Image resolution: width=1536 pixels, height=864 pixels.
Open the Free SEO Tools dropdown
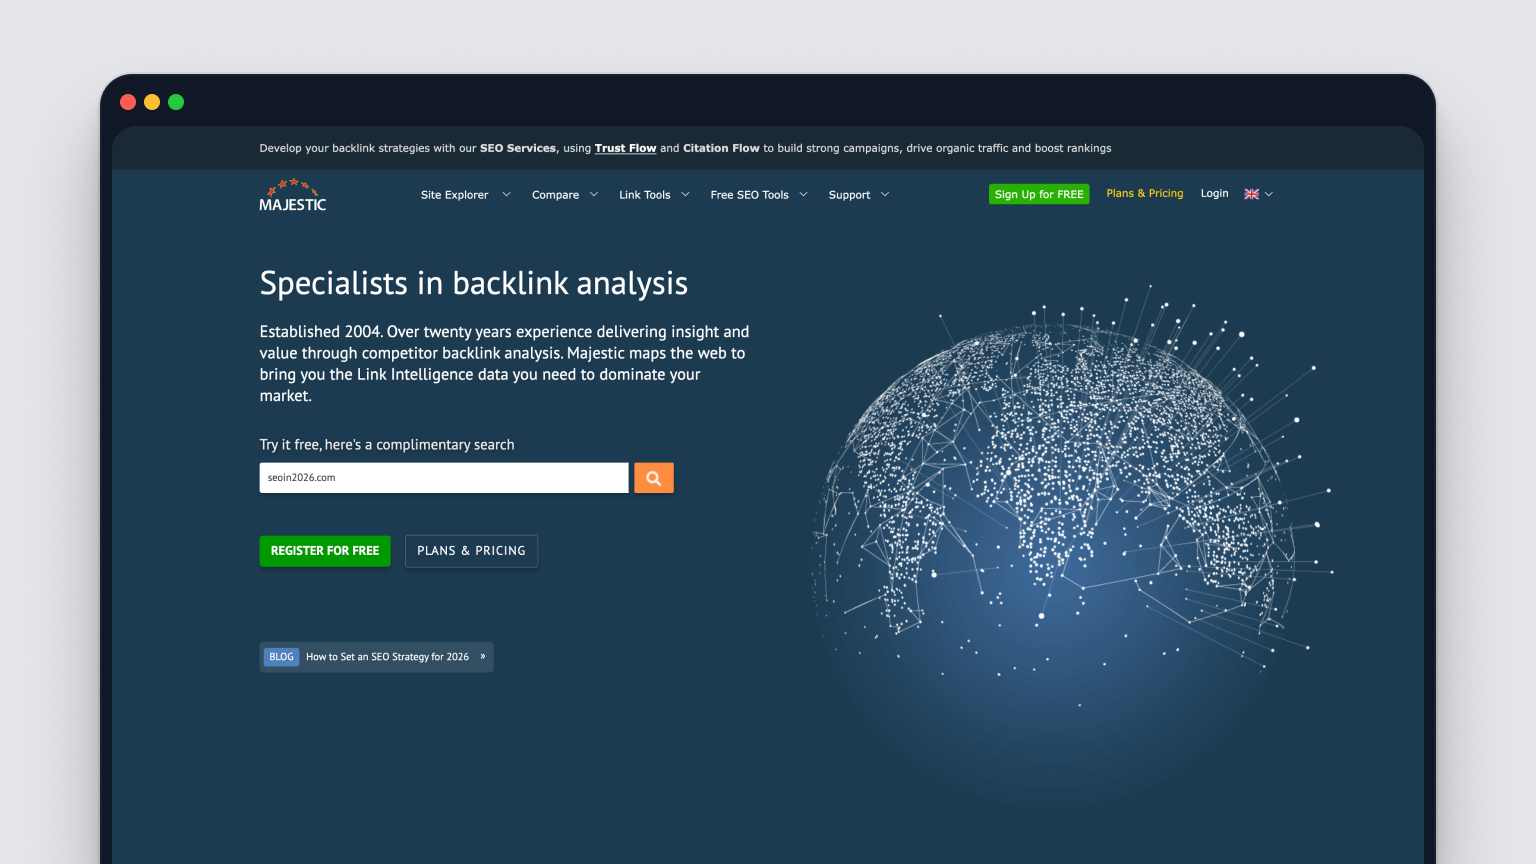pos(756,194)
